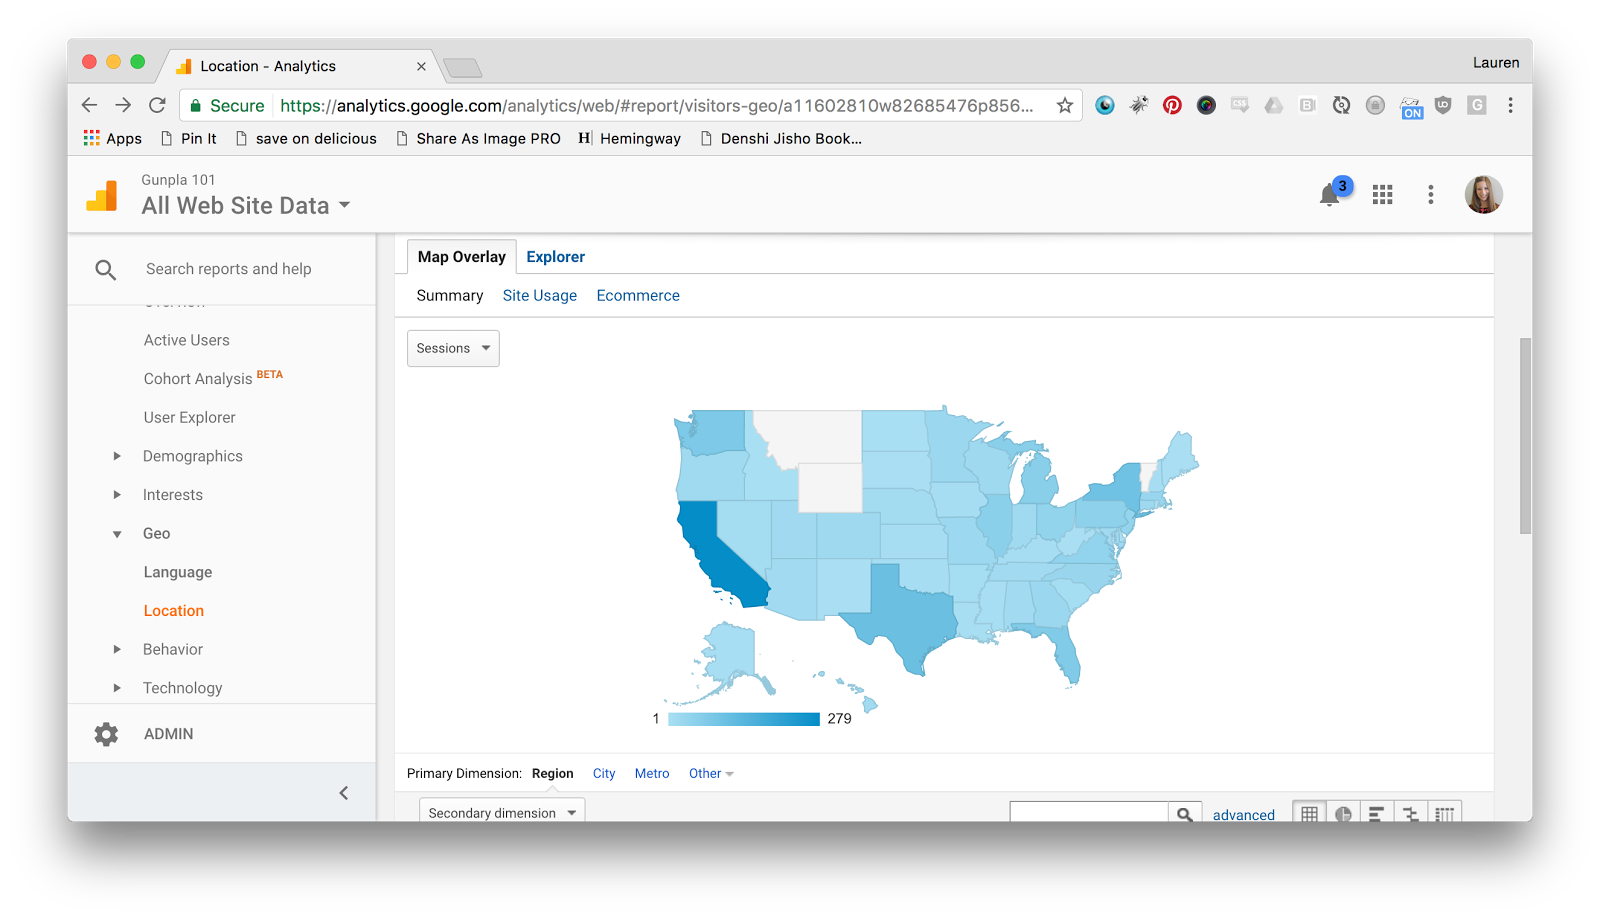Open the Language report

[178, 572]
